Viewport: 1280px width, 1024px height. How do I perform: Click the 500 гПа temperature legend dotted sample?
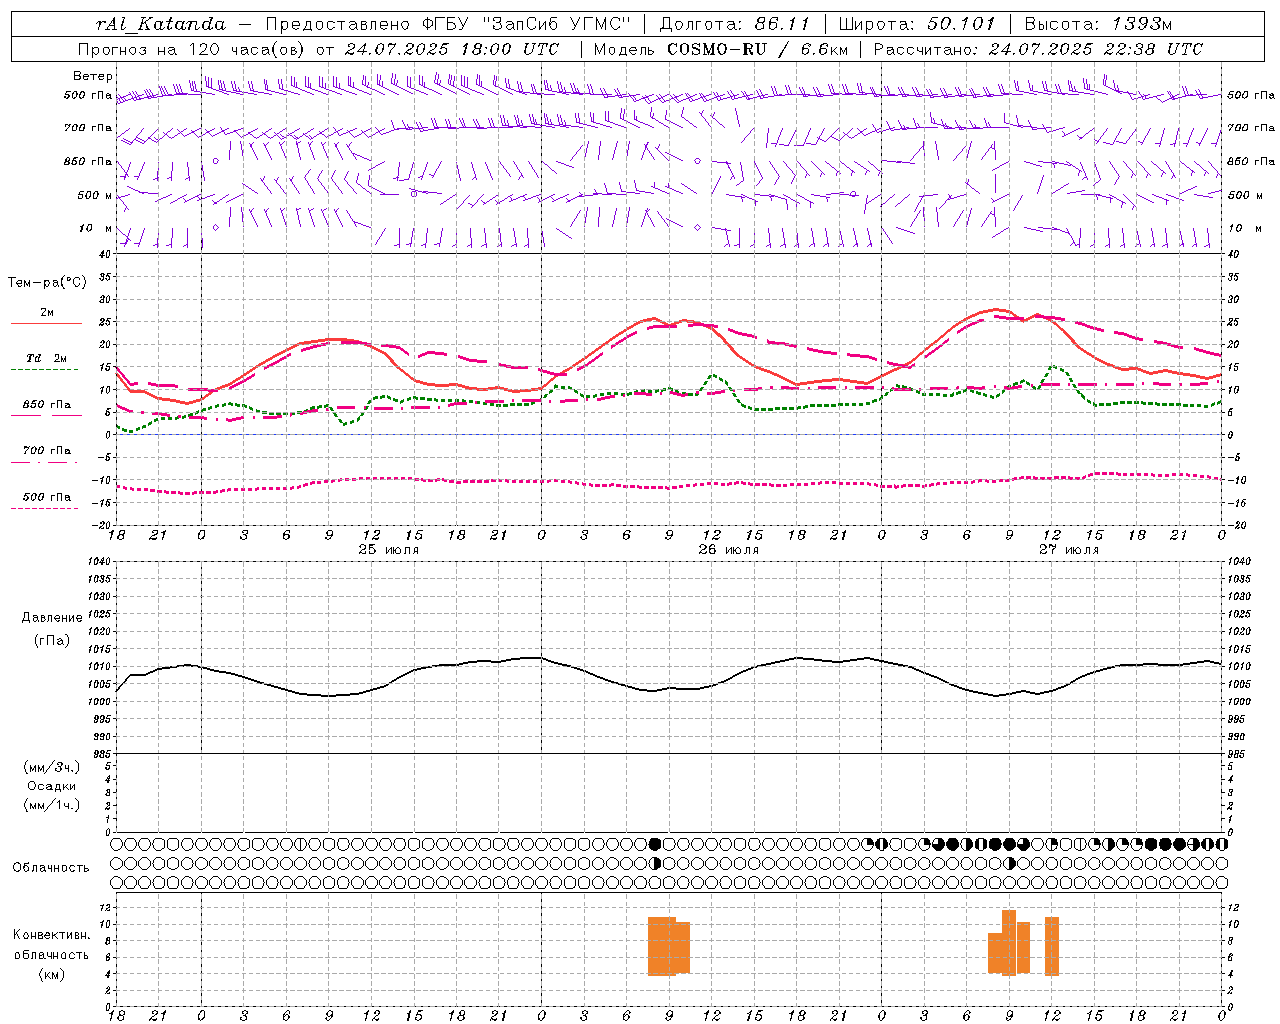(x=44, y=509)
